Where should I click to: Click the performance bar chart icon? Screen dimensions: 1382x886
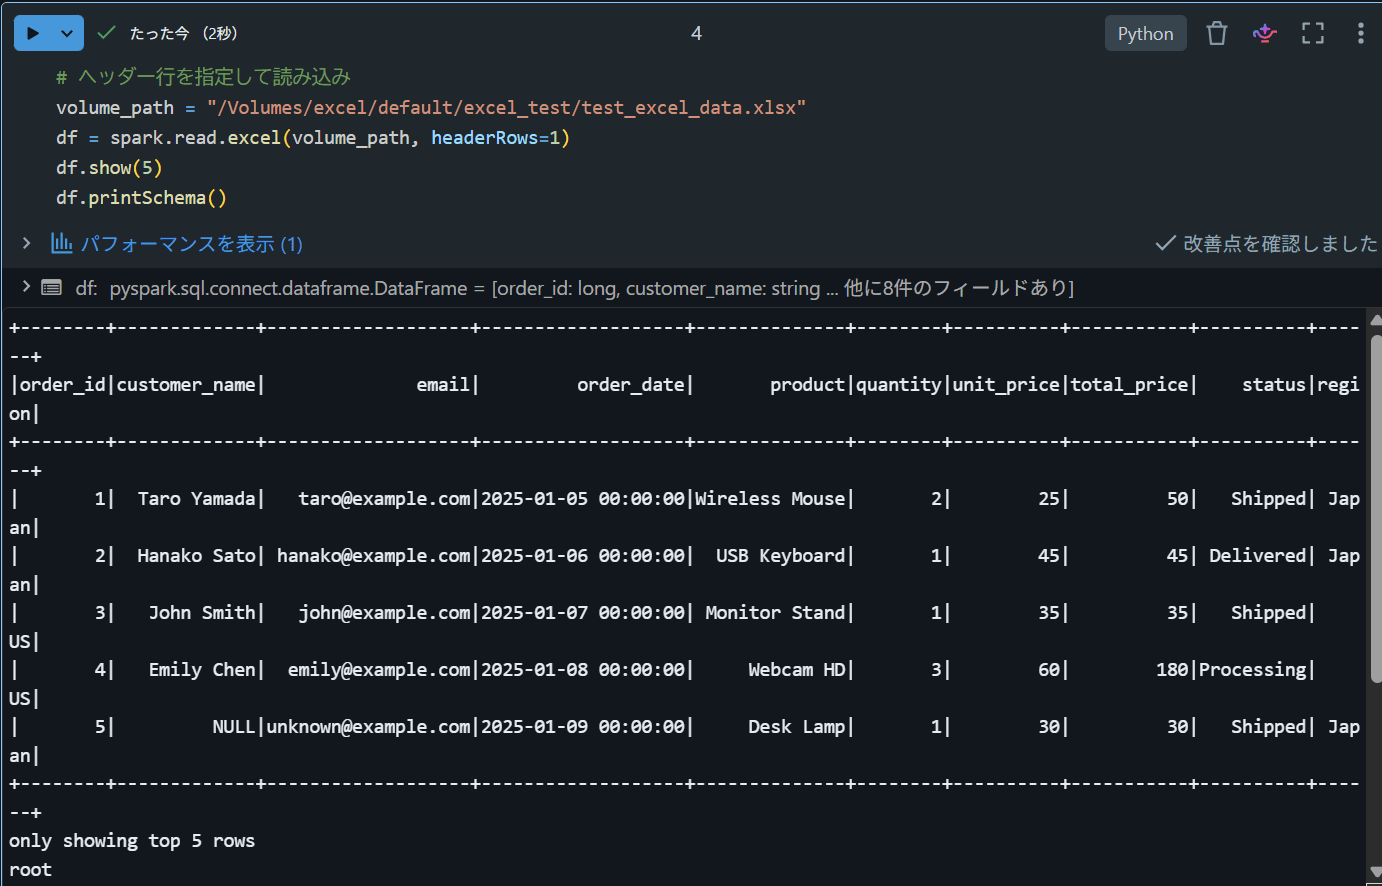(x=62, y=243)
